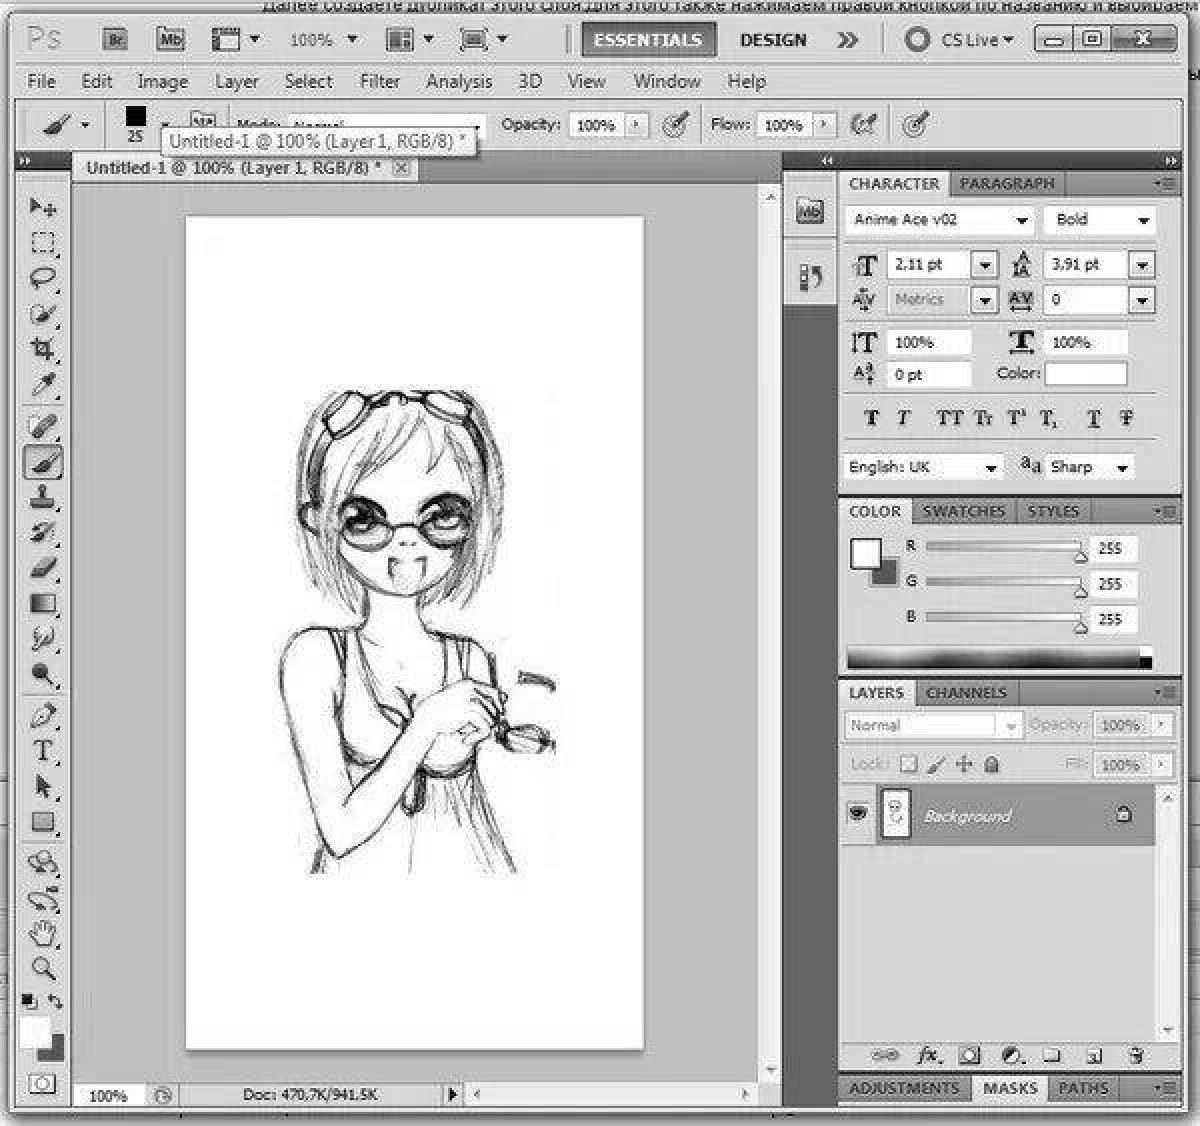Select the Lasso tool
1200x1126 pixels.
point(42,277)
